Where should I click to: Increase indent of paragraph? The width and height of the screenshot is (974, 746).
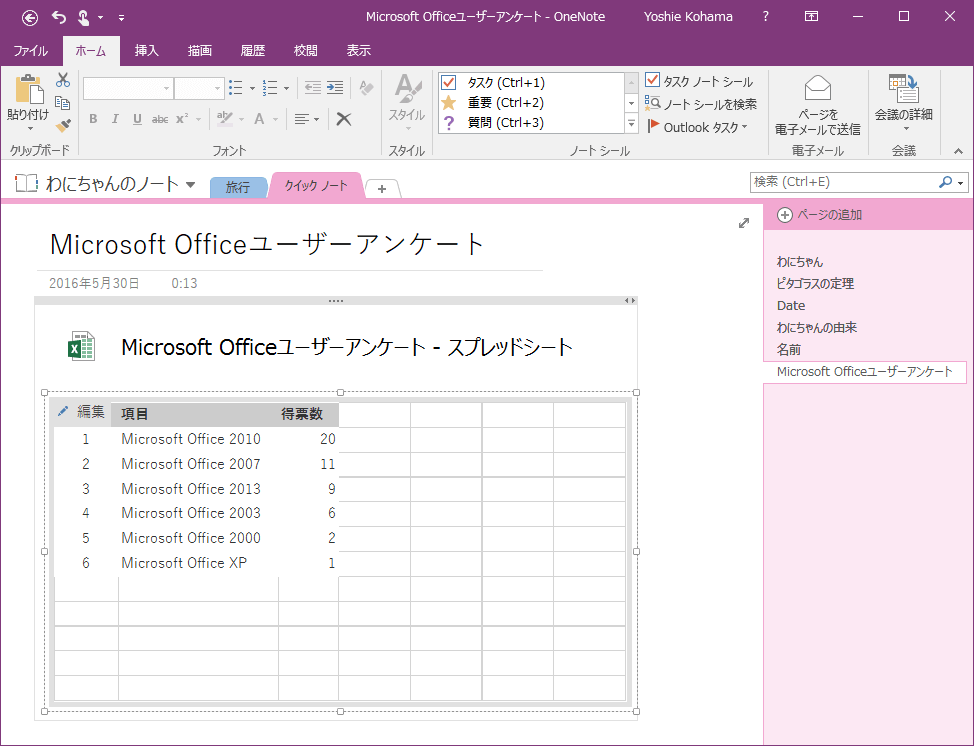pos(335,88)
